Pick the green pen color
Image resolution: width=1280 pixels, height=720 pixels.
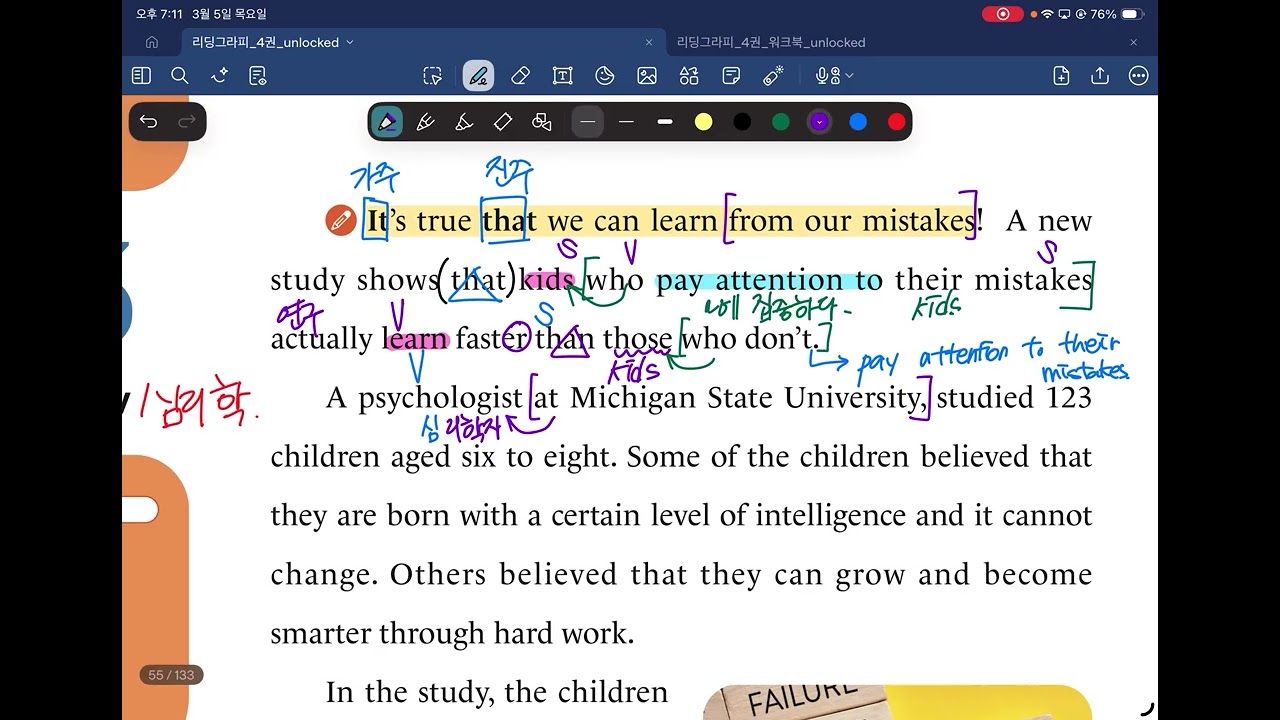[781, 122]
